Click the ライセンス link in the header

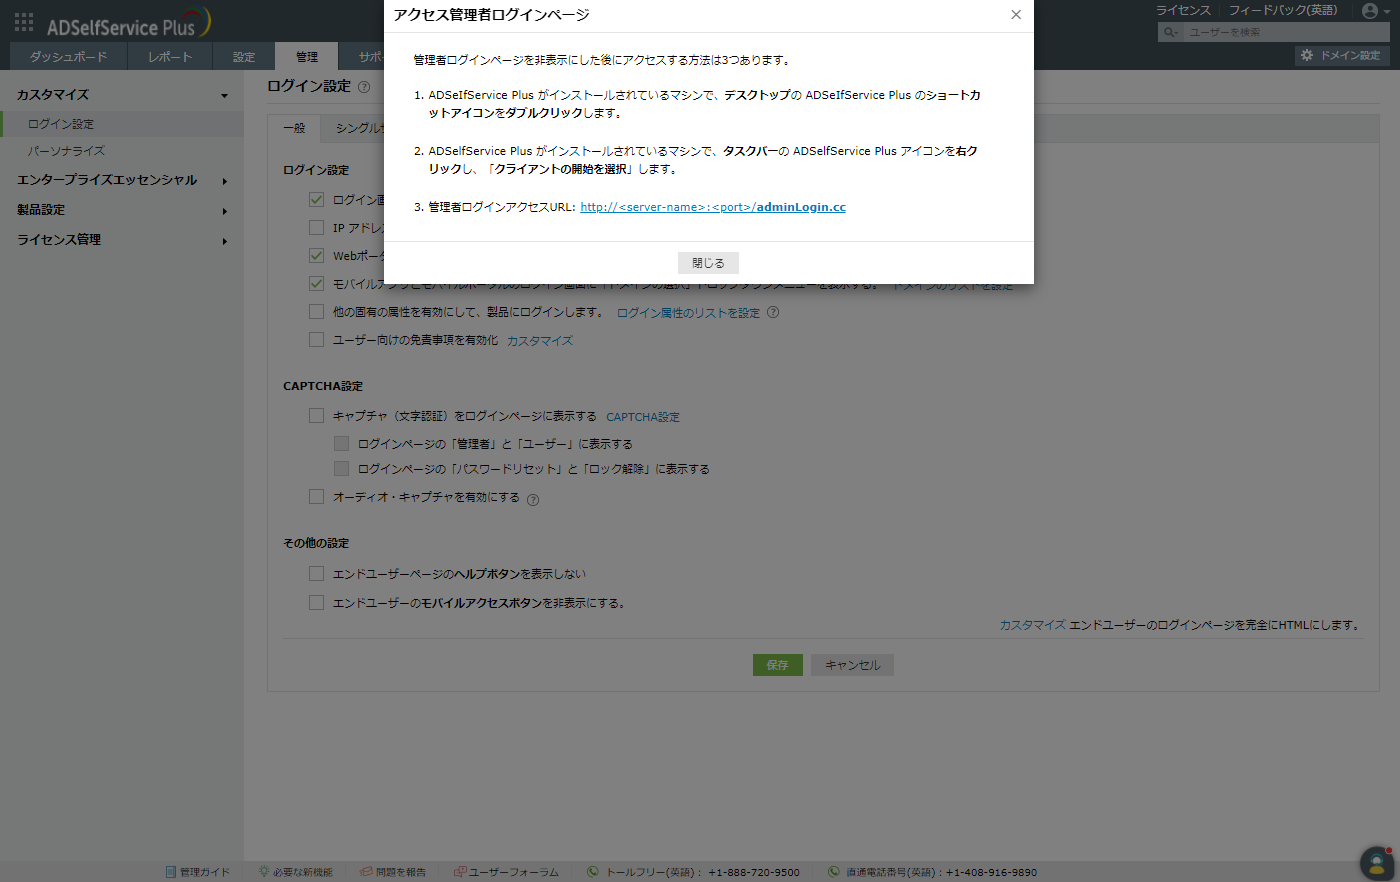pyautogui.click(x=1183, y=10)
